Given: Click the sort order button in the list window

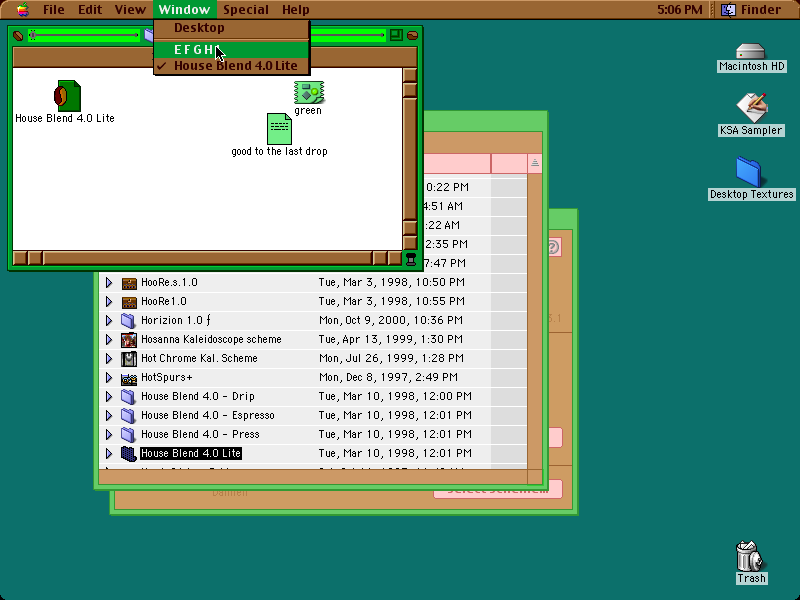Looking at the screenshot, I should coord(535,163).
